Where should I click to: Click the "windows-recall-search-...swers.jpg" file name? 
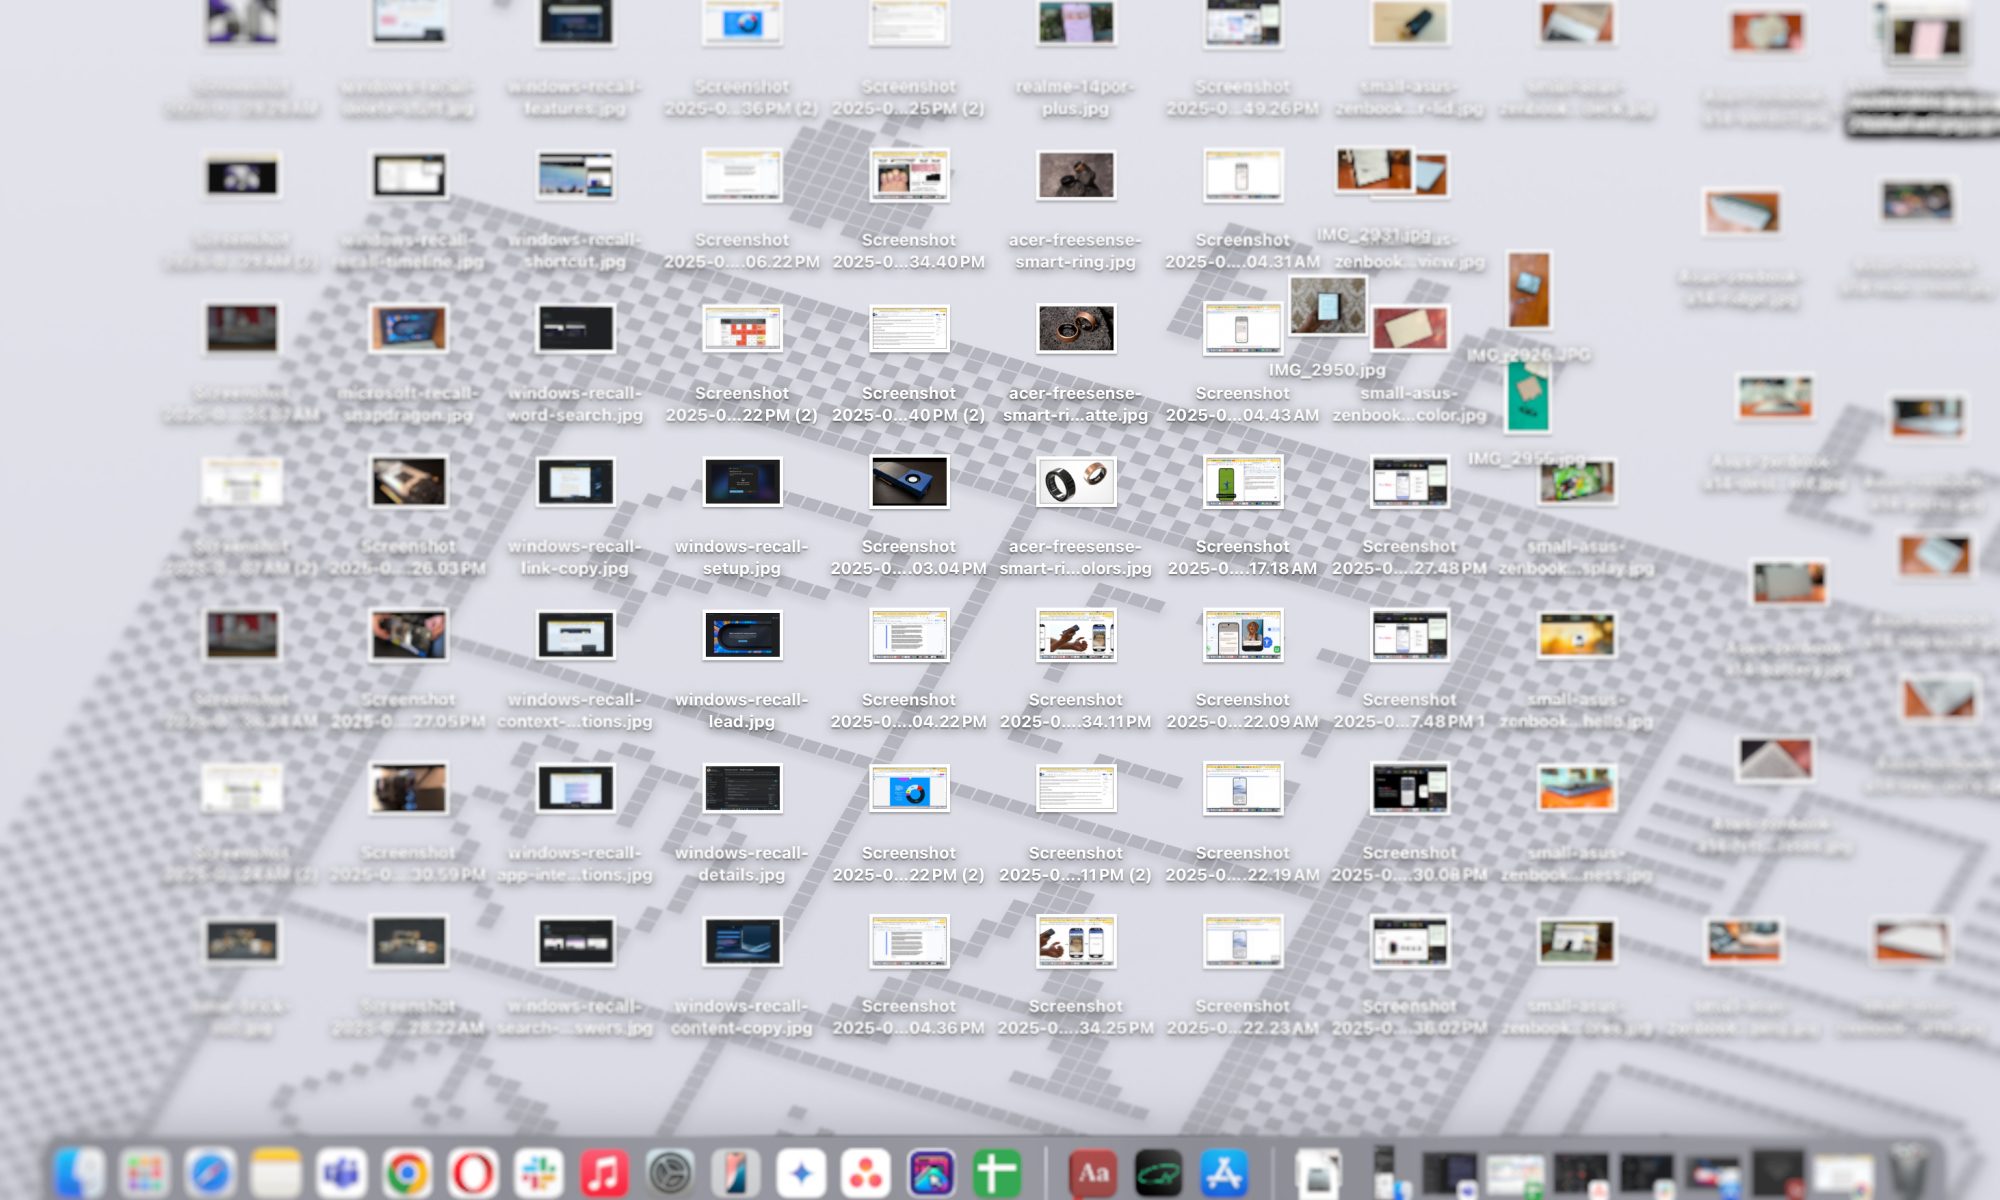click(x=575, y=1017)
